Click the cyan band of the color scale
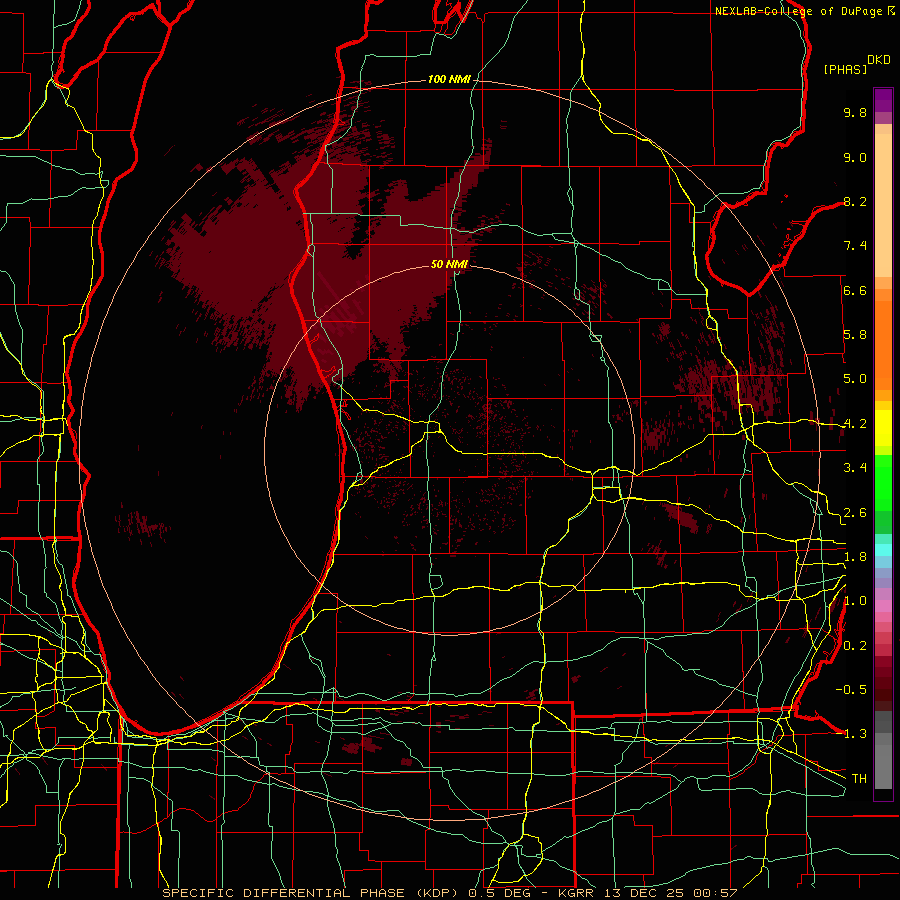Viewport: 900px width, 900px height. (x=883, y=550)
